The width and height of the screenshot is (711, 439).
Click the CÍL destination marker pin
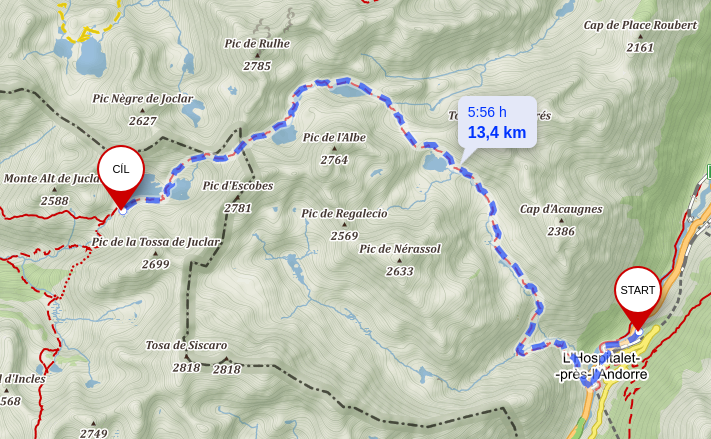pos(121,176)
